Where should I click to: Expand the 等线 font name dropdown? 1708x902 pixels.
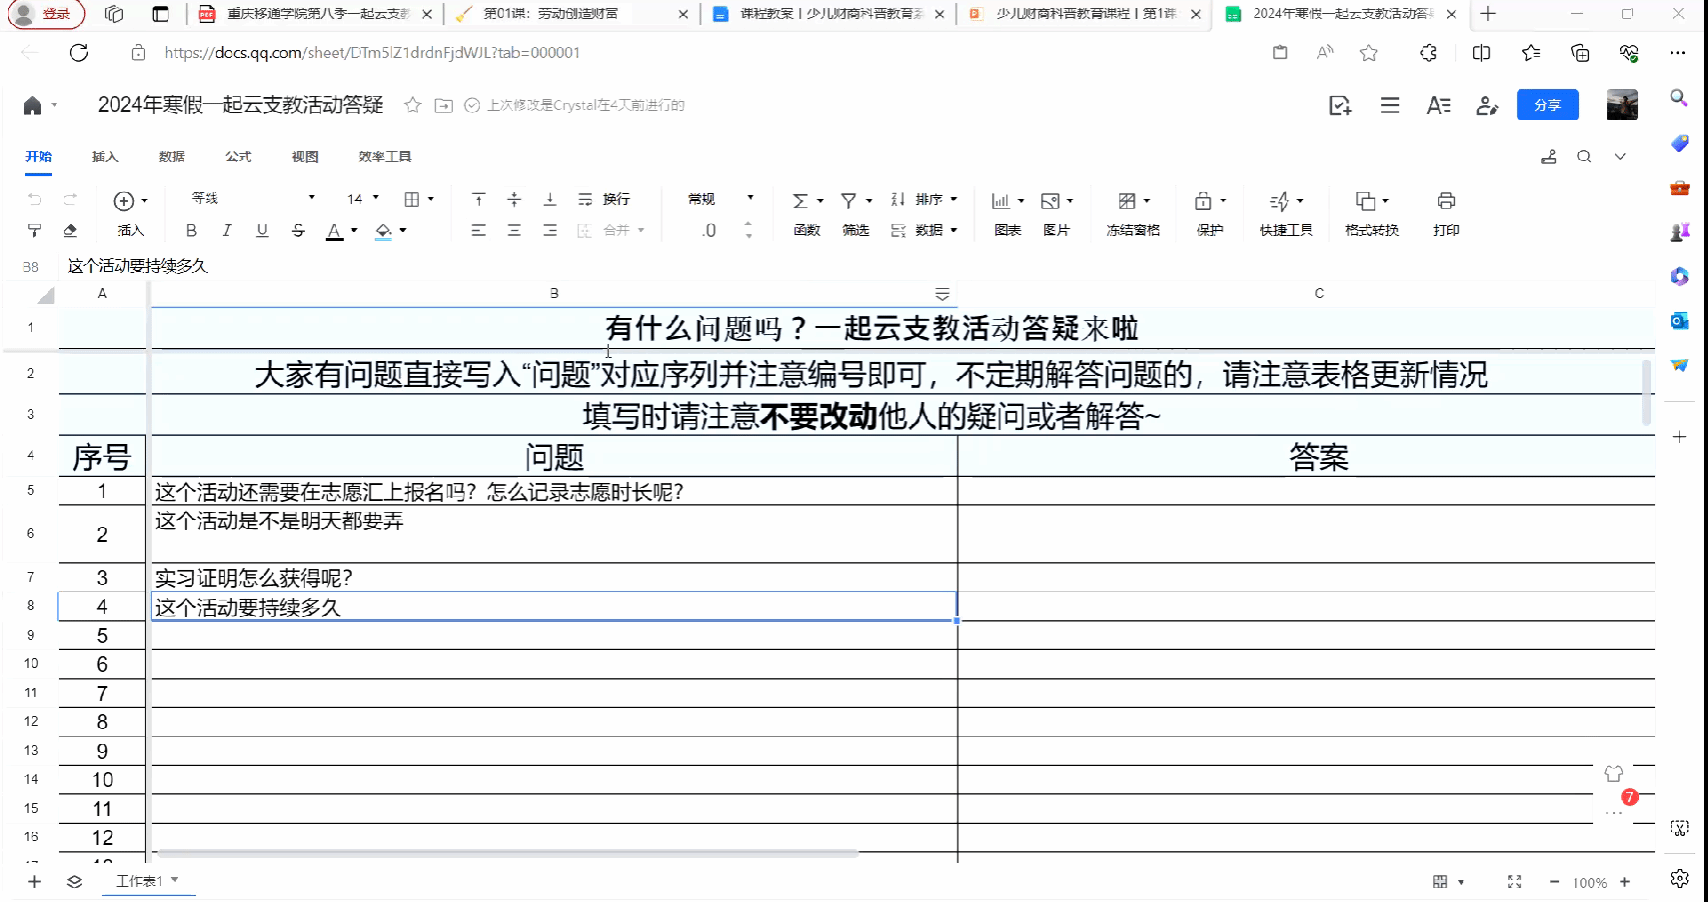311,198
